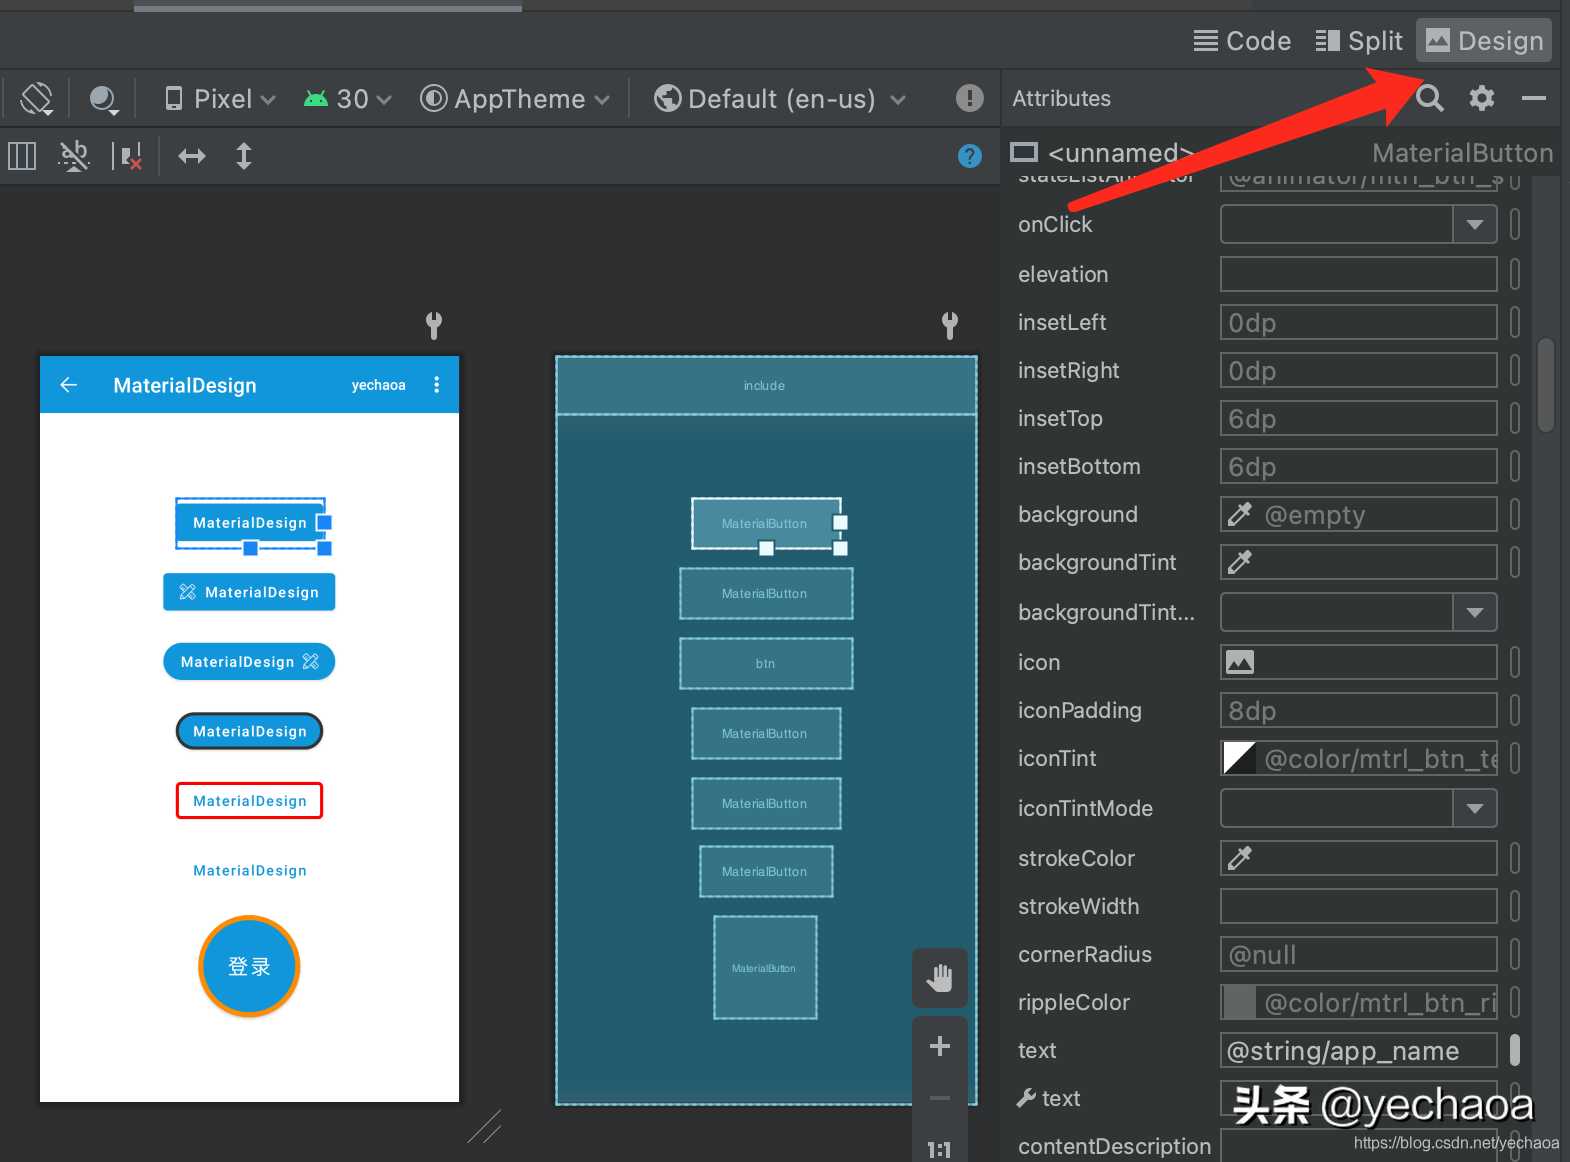
Task: Click resource picker bar beside onClick
Action: coord(1514,225)
